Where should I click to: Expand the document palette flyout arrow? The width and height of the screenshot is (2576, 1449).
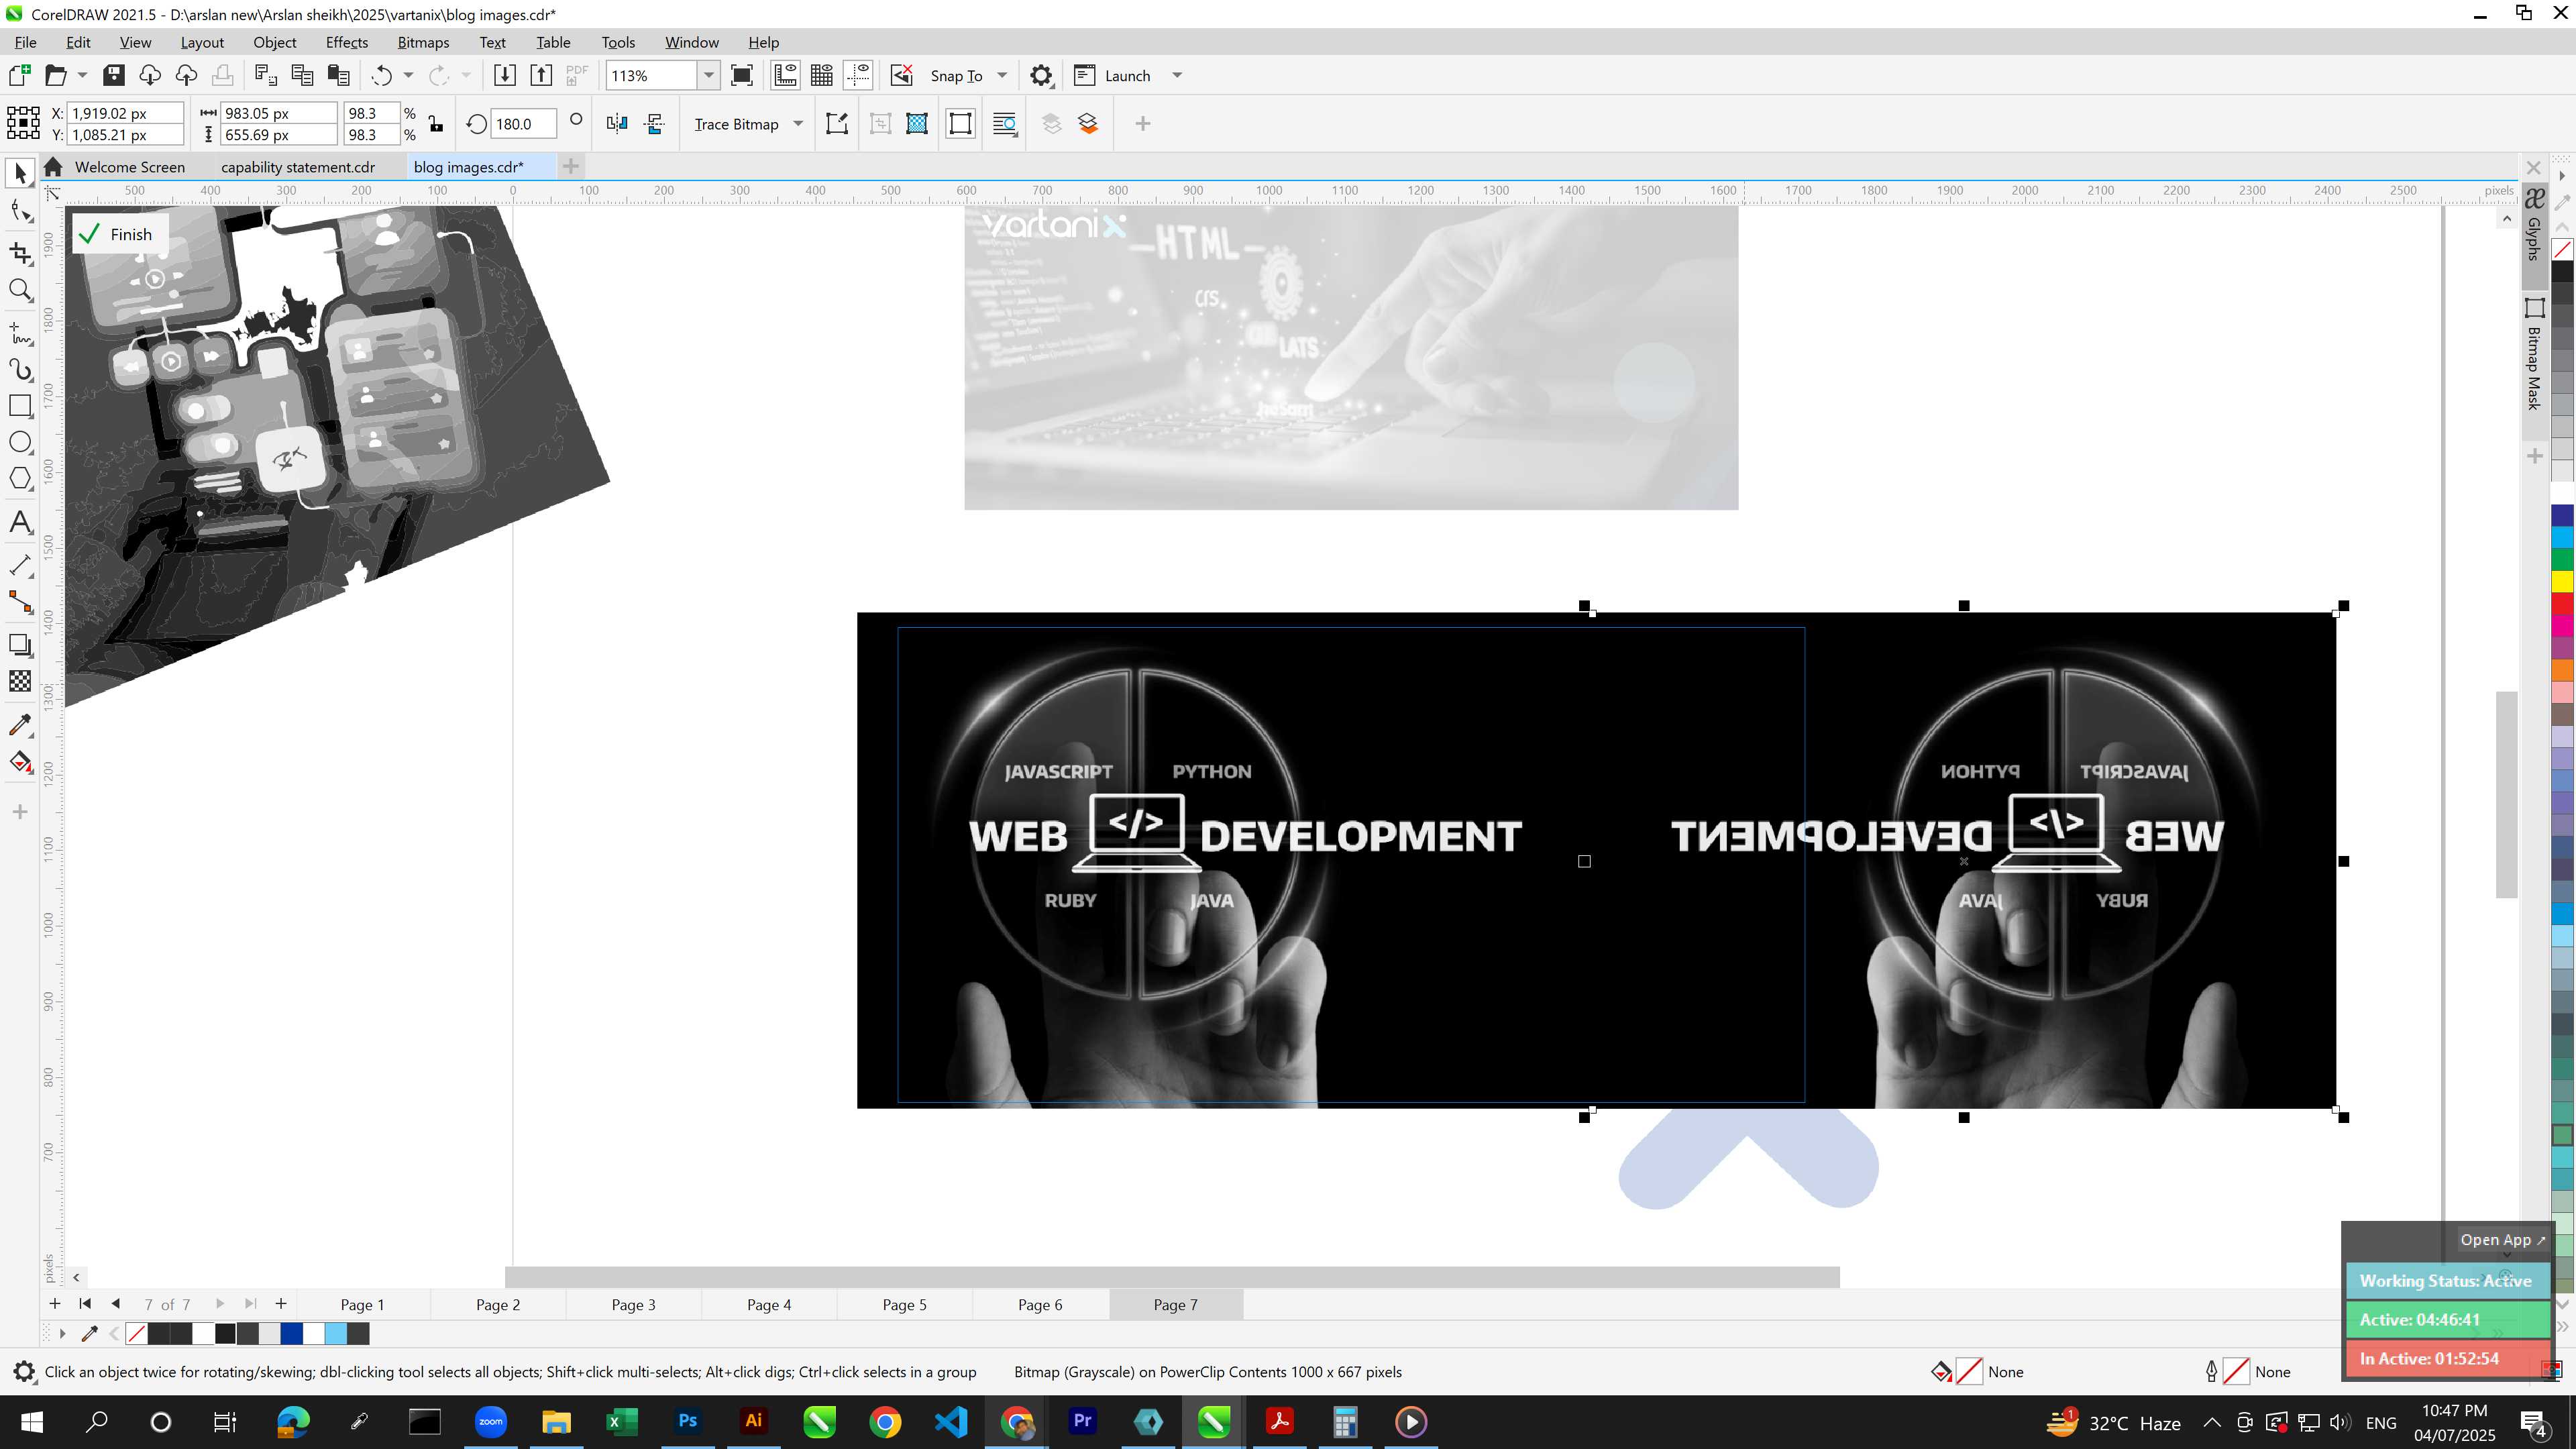click(62, 1334)
